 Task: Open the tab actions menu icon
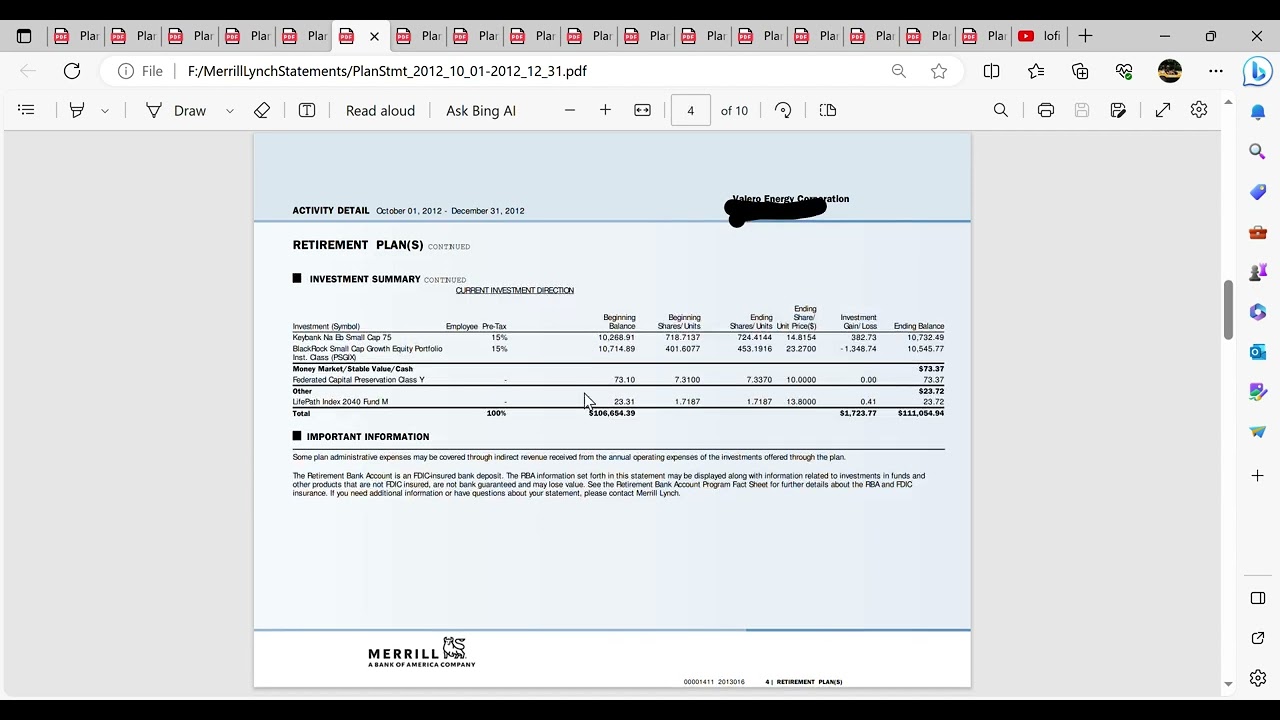pyautogui.click(x=24, y=36)
